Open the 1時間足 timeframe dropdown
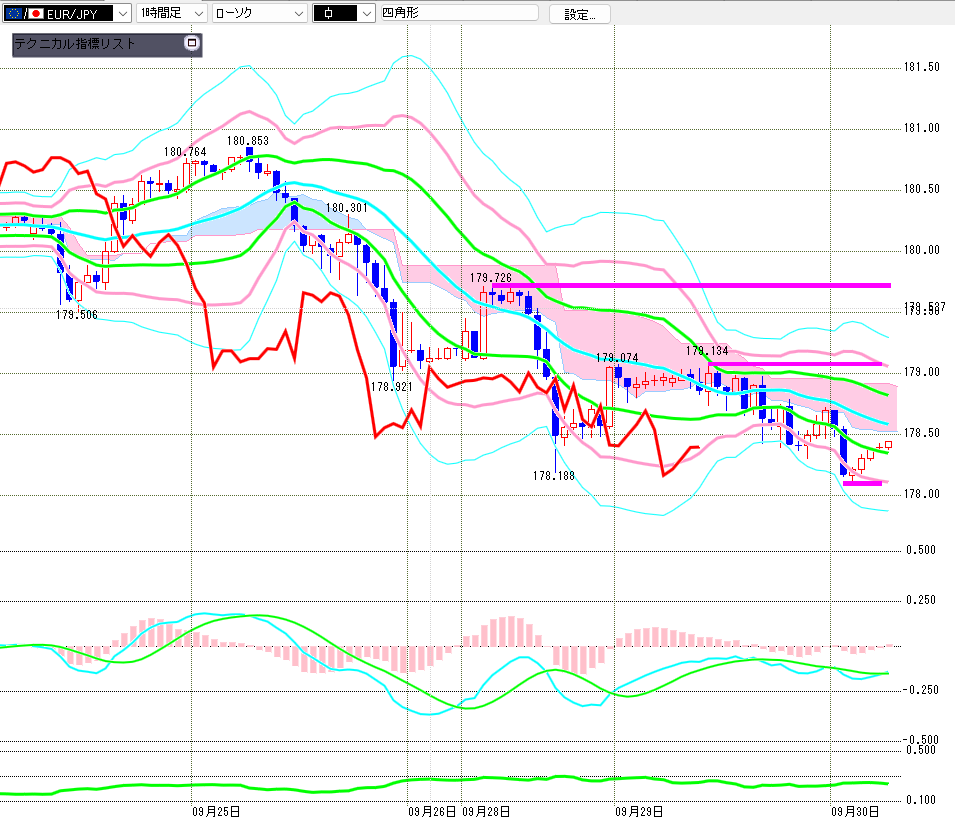 click(172, 13)
